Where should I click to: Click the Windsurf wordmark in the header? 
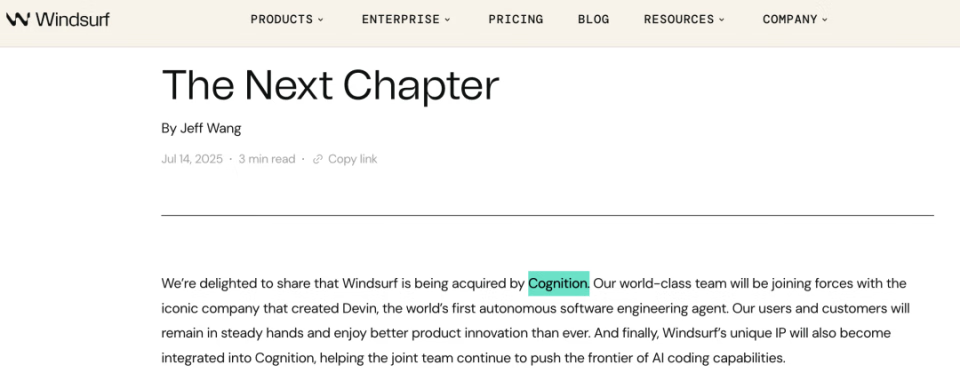73,19
